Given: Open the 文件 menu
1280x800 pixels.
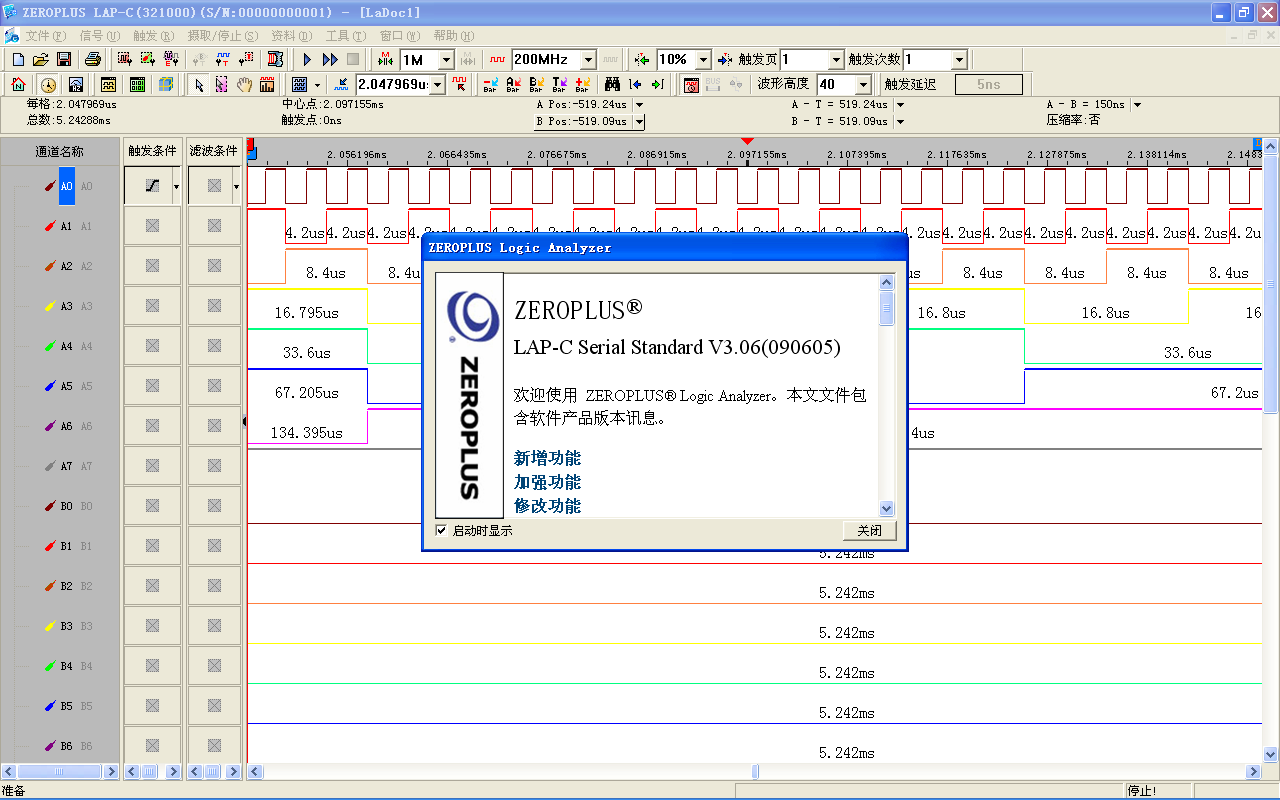Looking at the screenshot, I should [45, 36].
